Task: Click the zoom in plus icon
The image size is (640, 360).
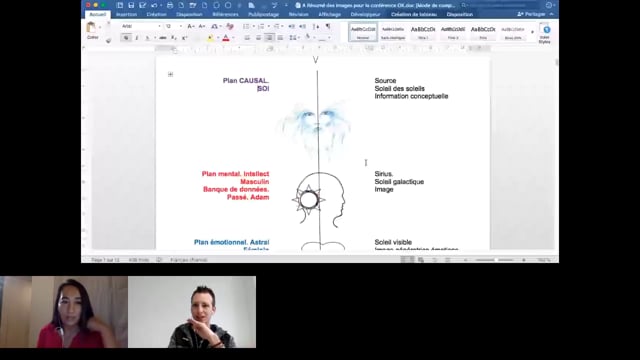Action: (x=524, y=260)
